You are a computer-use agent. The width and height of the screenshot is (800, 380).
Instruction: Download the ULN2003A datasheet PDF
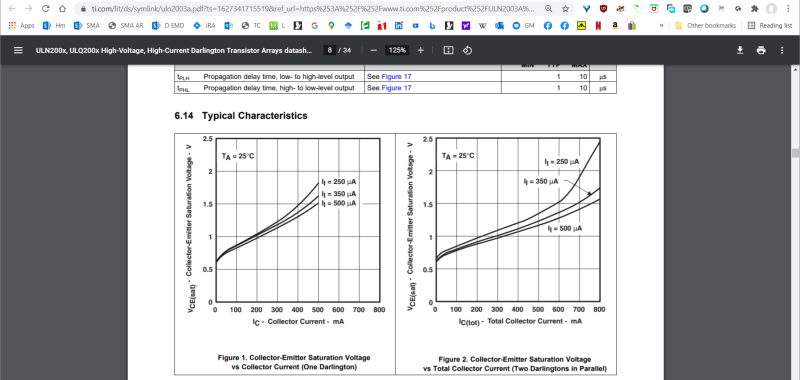point(740,50)
